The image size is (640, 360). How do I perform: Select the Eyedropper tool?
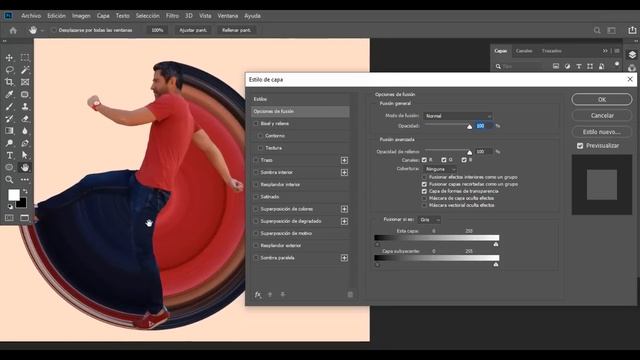click(x=9, y=94)
